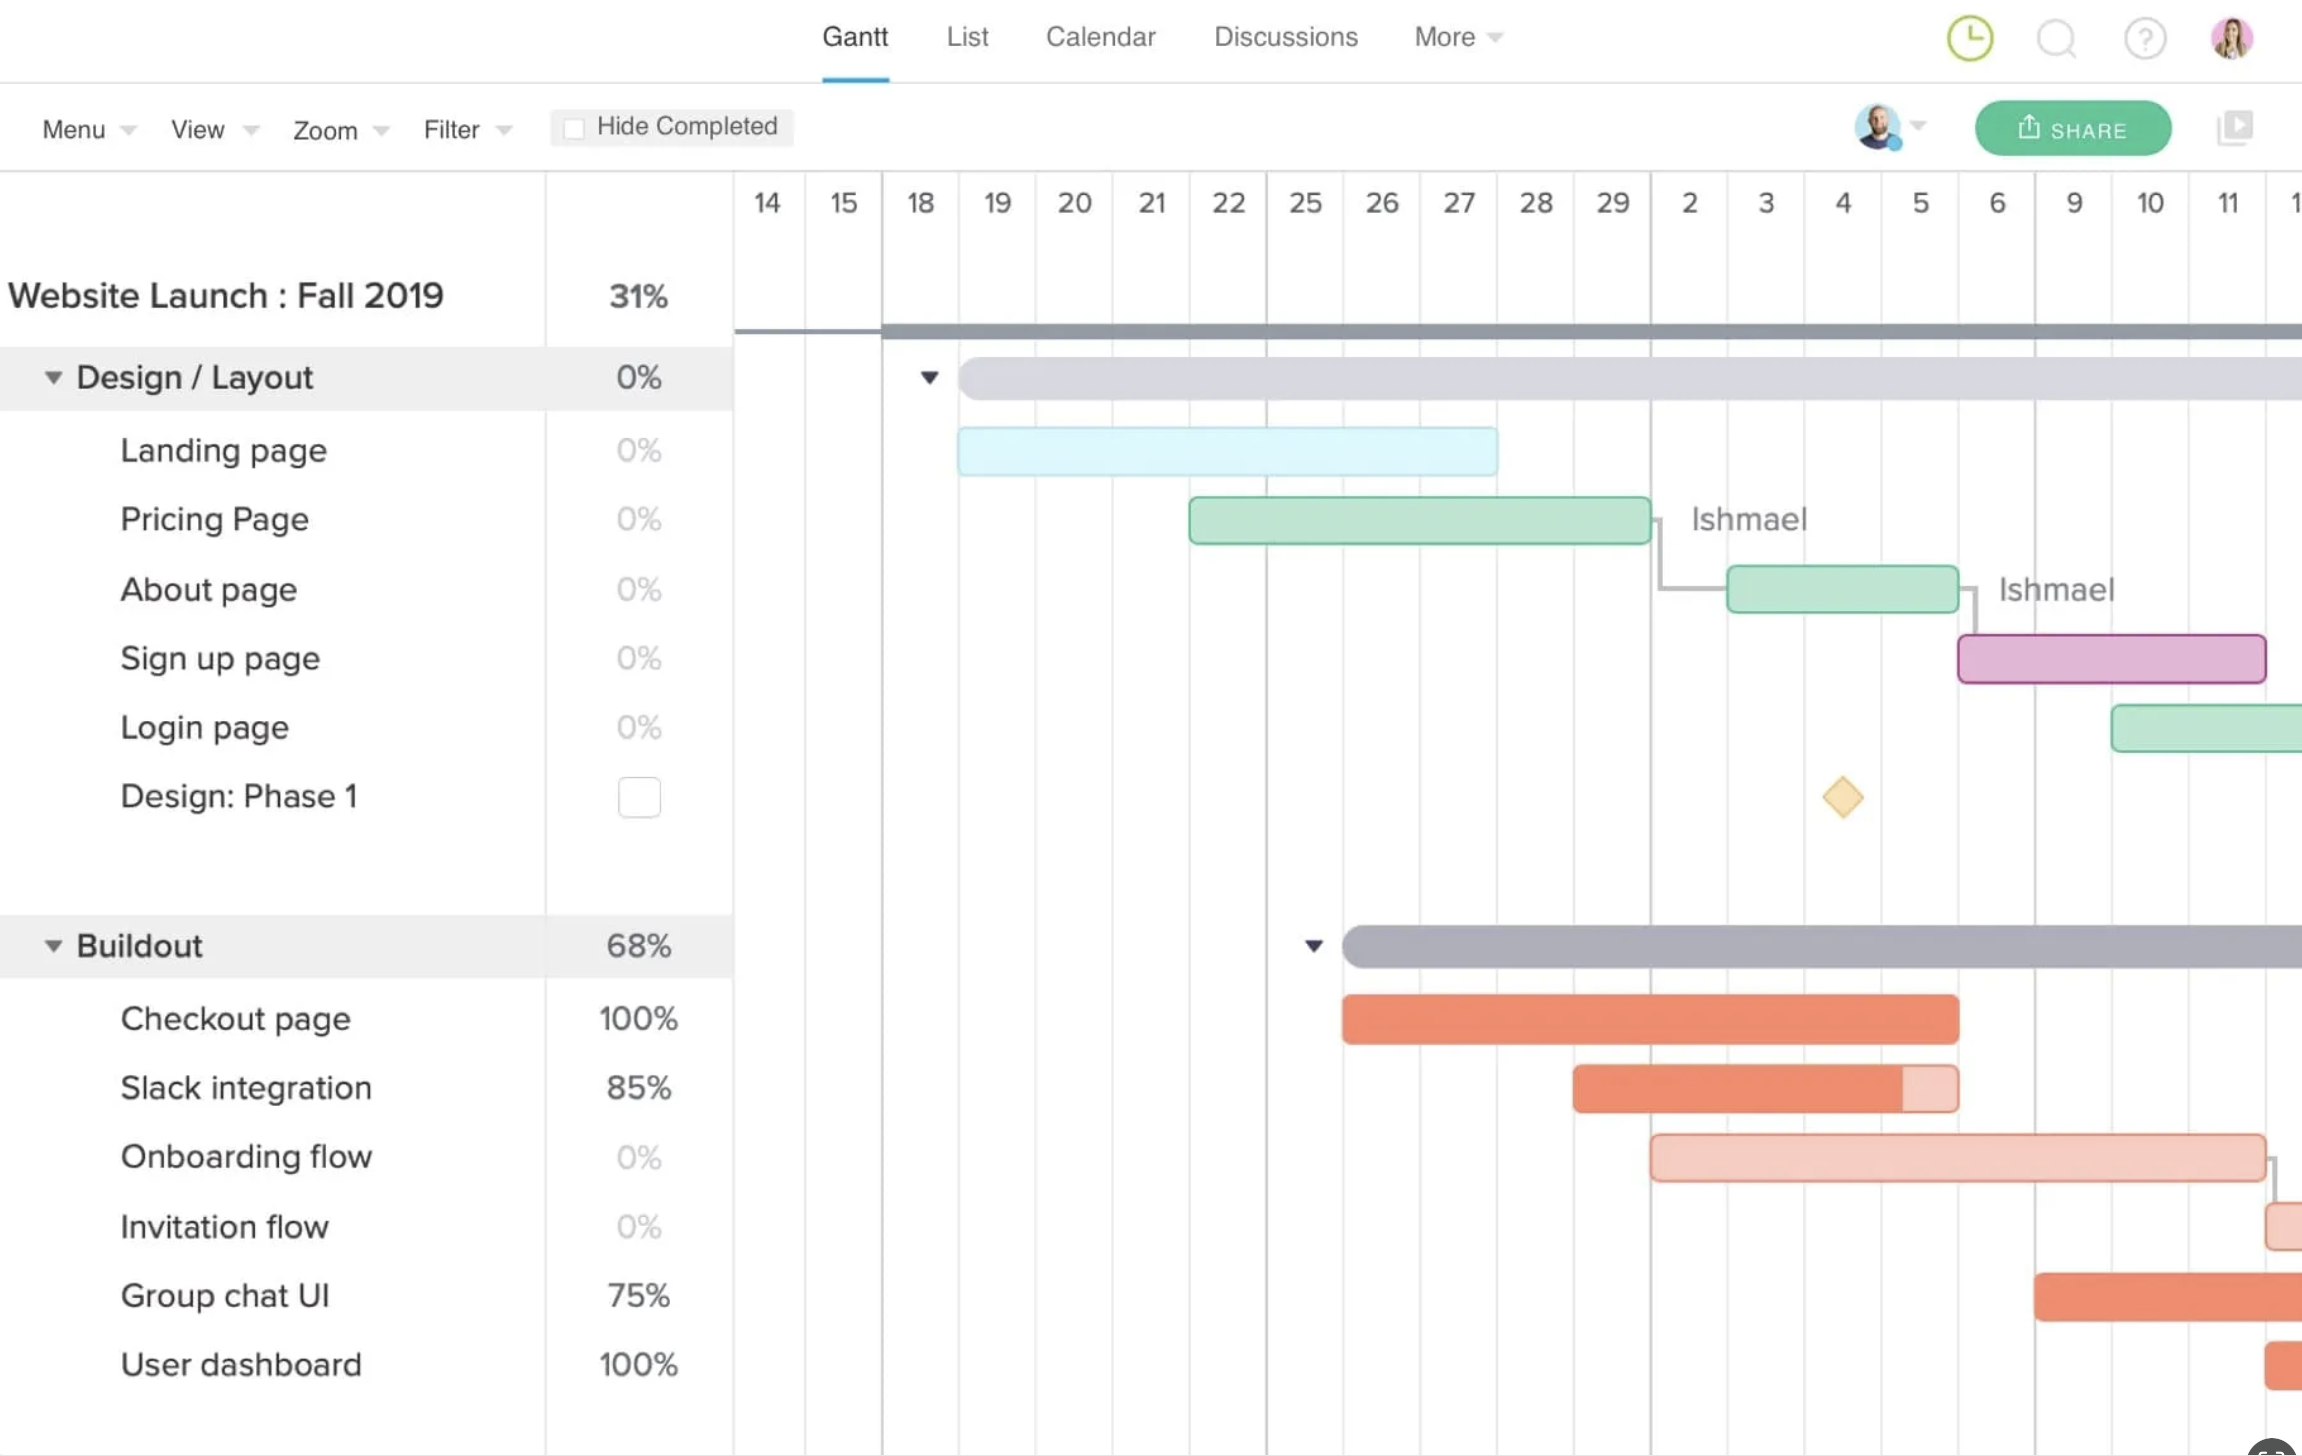The width and height of the screenshot is (2302, 1456).
Task: Select the About page task name
Action: point(208,590)
